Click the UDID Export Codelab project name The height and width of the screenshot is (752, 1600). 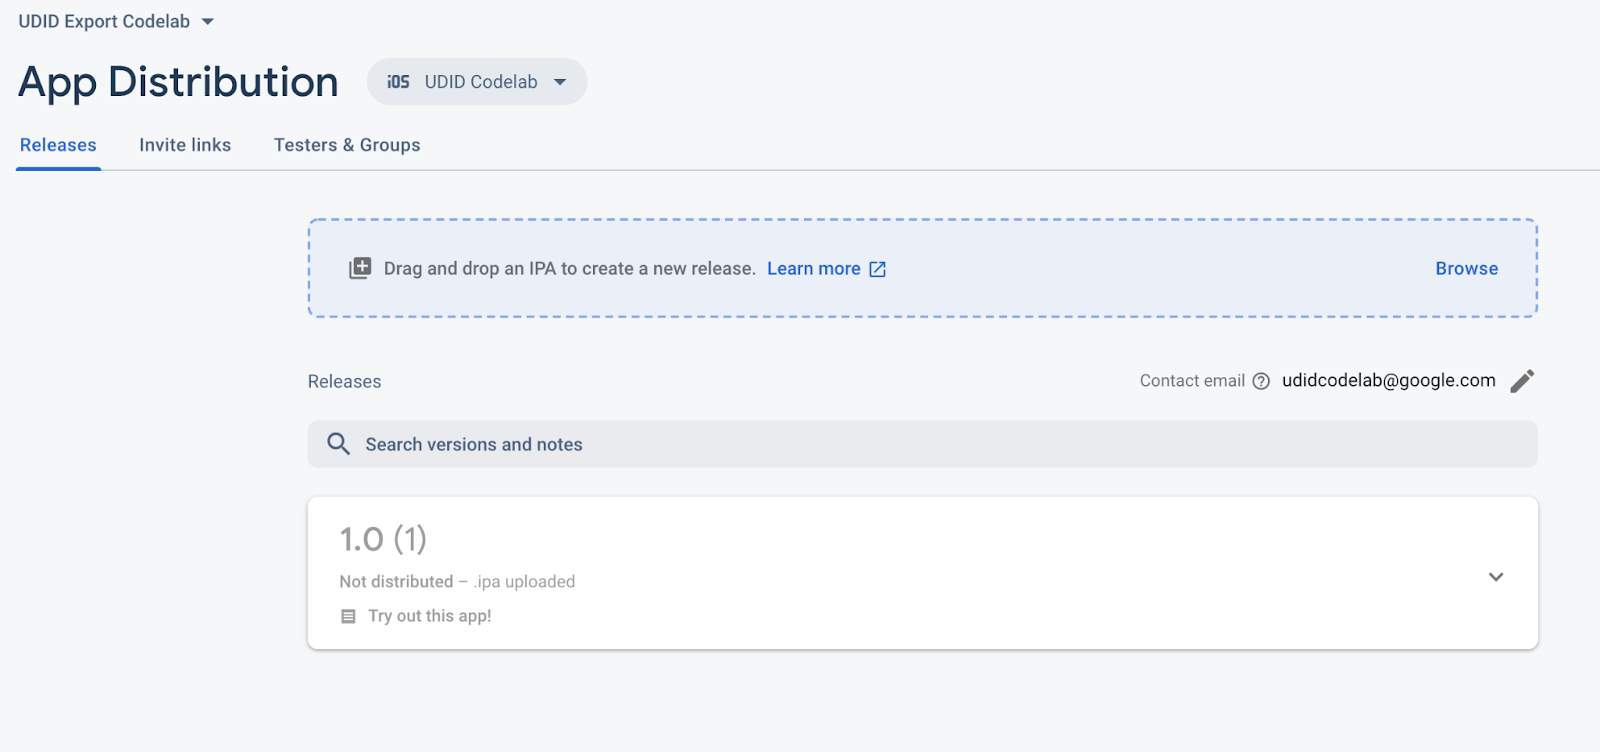pyautogui.click(x=104, y=22)
